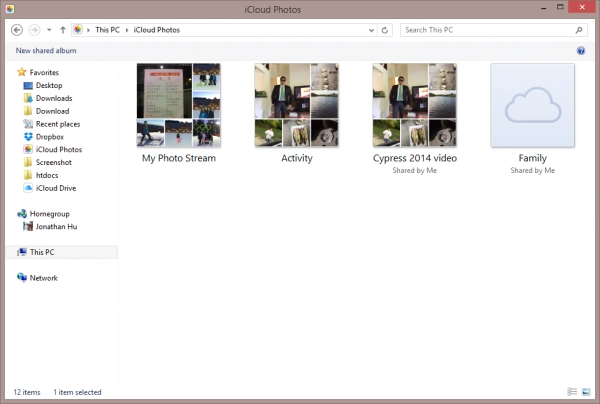Select This PC in navigation pane
The height and width of the screenshot is (404, 600).
tap(42, 252)
